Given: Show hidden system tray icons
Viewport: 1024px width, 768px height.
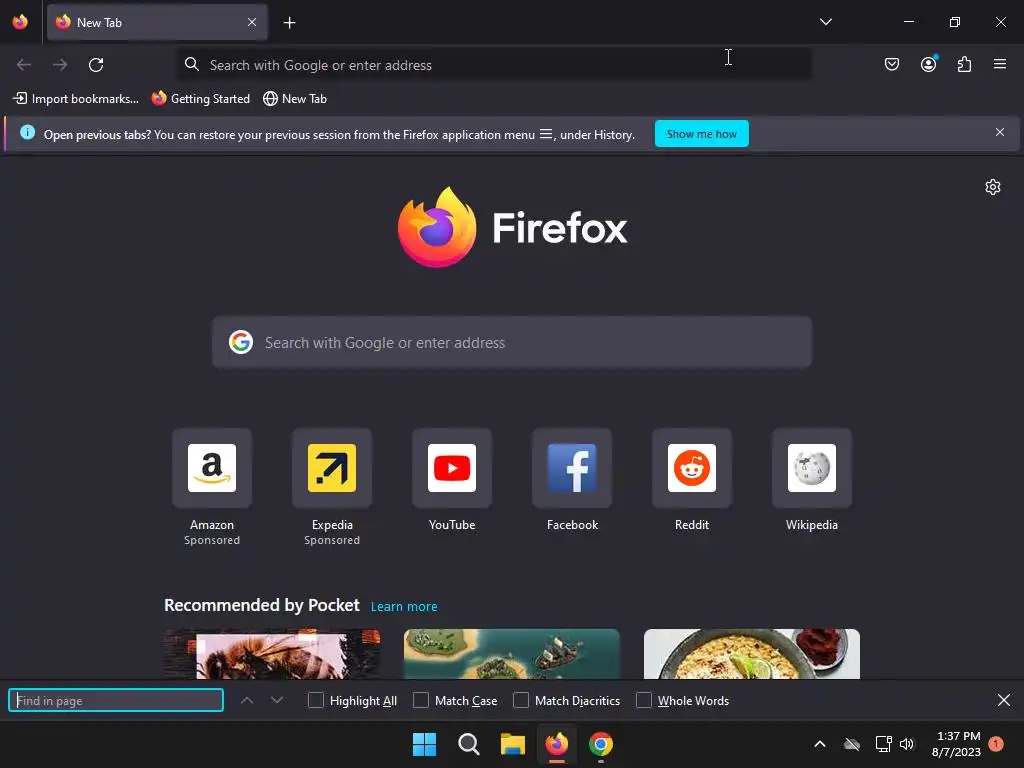Looking at the screenshot, I should 820,744.
